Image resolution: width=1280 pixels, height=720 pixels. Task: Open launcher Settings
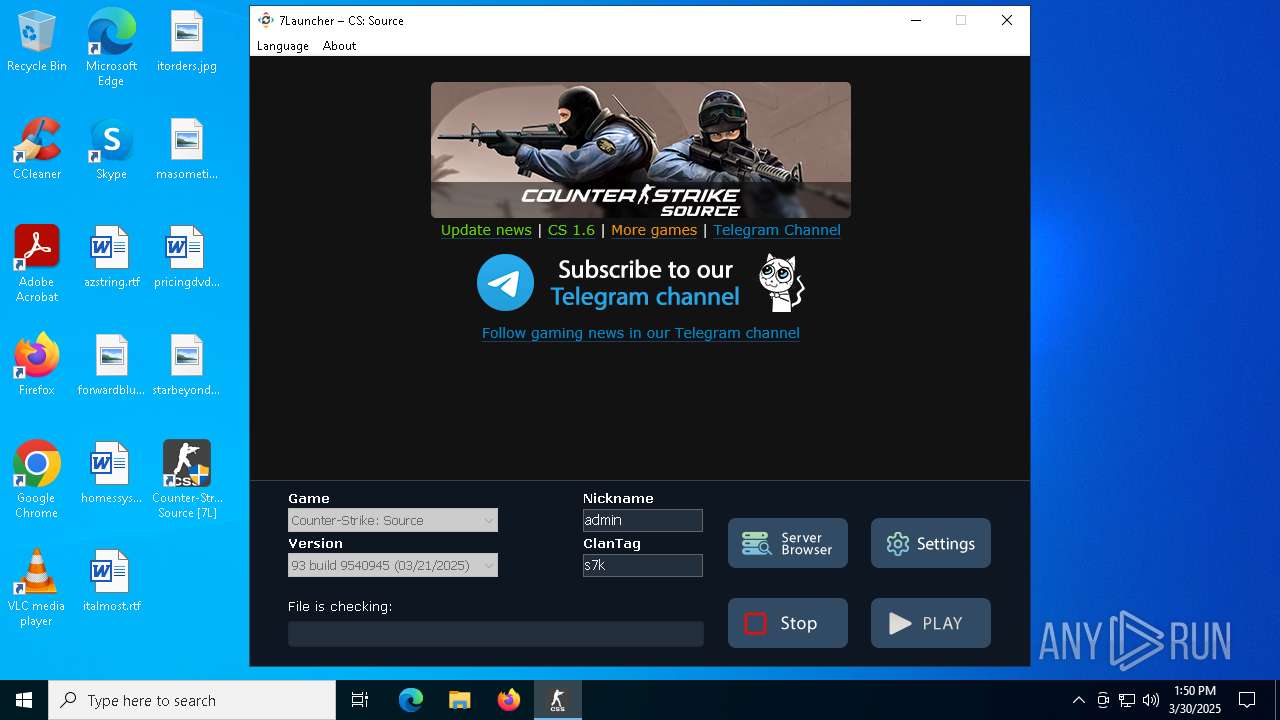tap(931, 543)
